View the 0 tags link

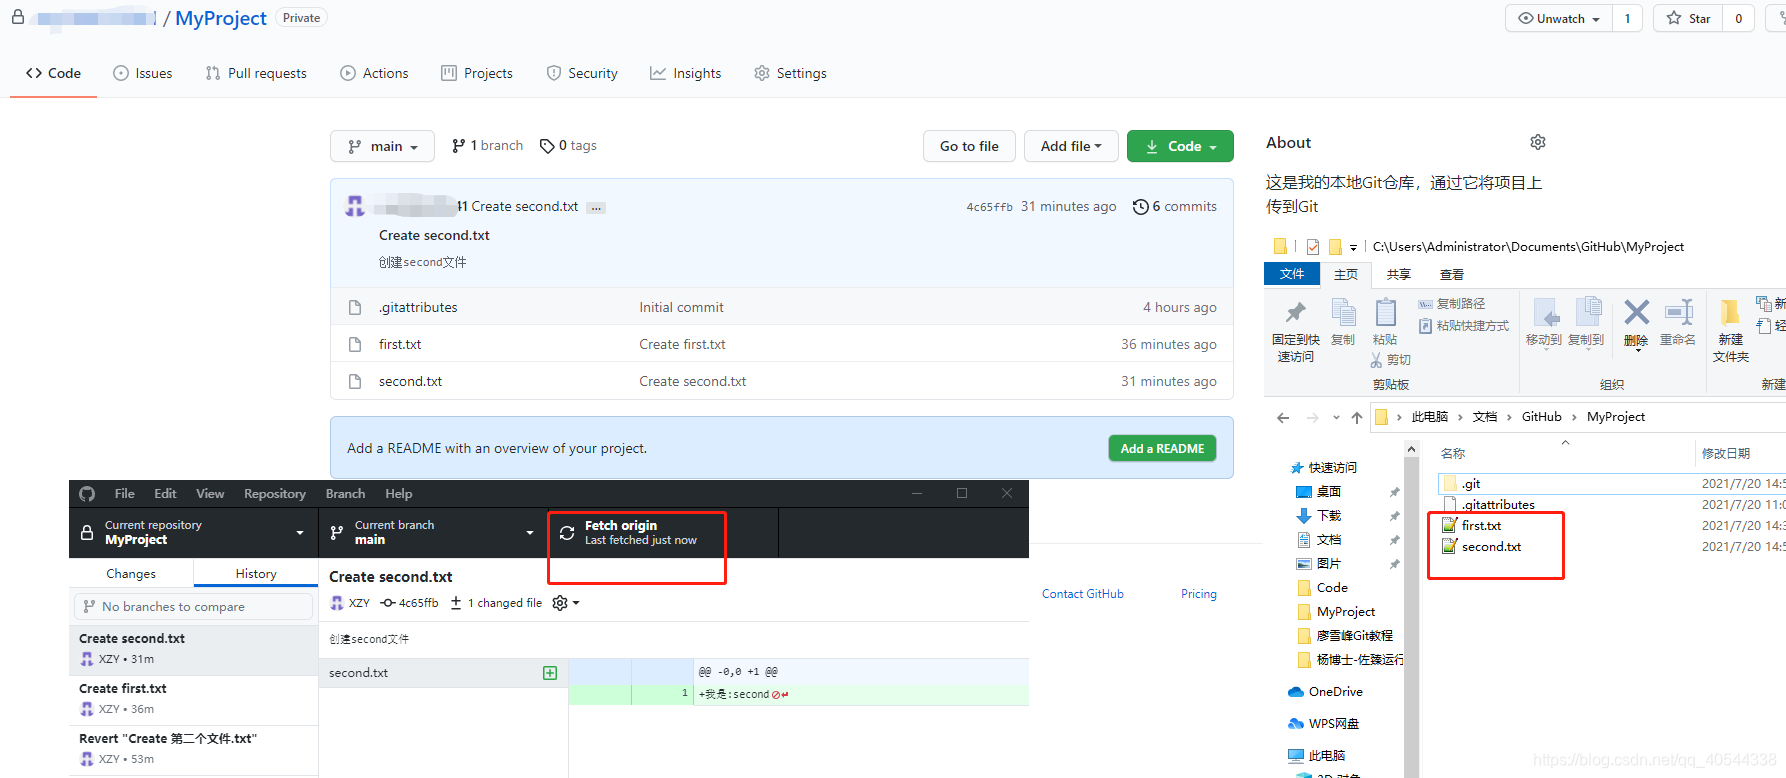568,146
